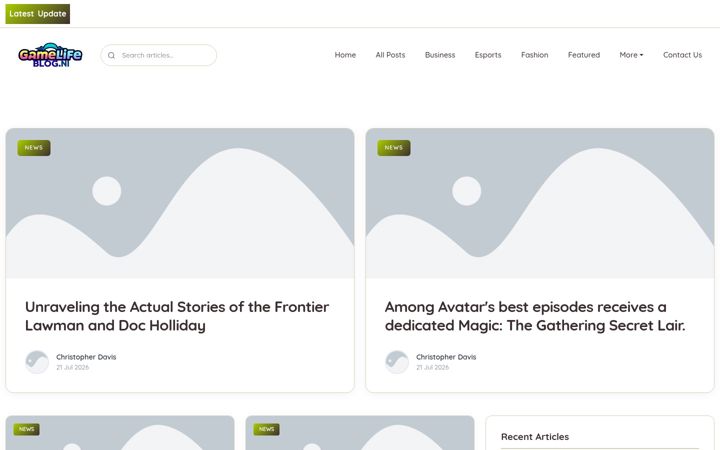This screenshot has height=450, width=720.
Task: Click the GameLife Blog logo
Action: 51,55
